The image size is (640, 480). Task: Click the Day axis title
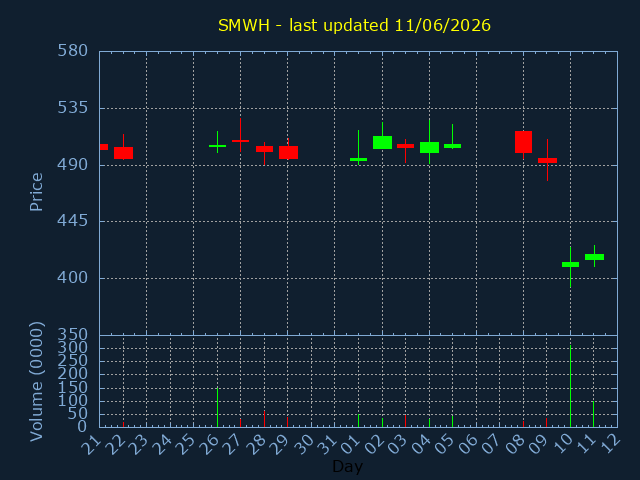(347, 467)
